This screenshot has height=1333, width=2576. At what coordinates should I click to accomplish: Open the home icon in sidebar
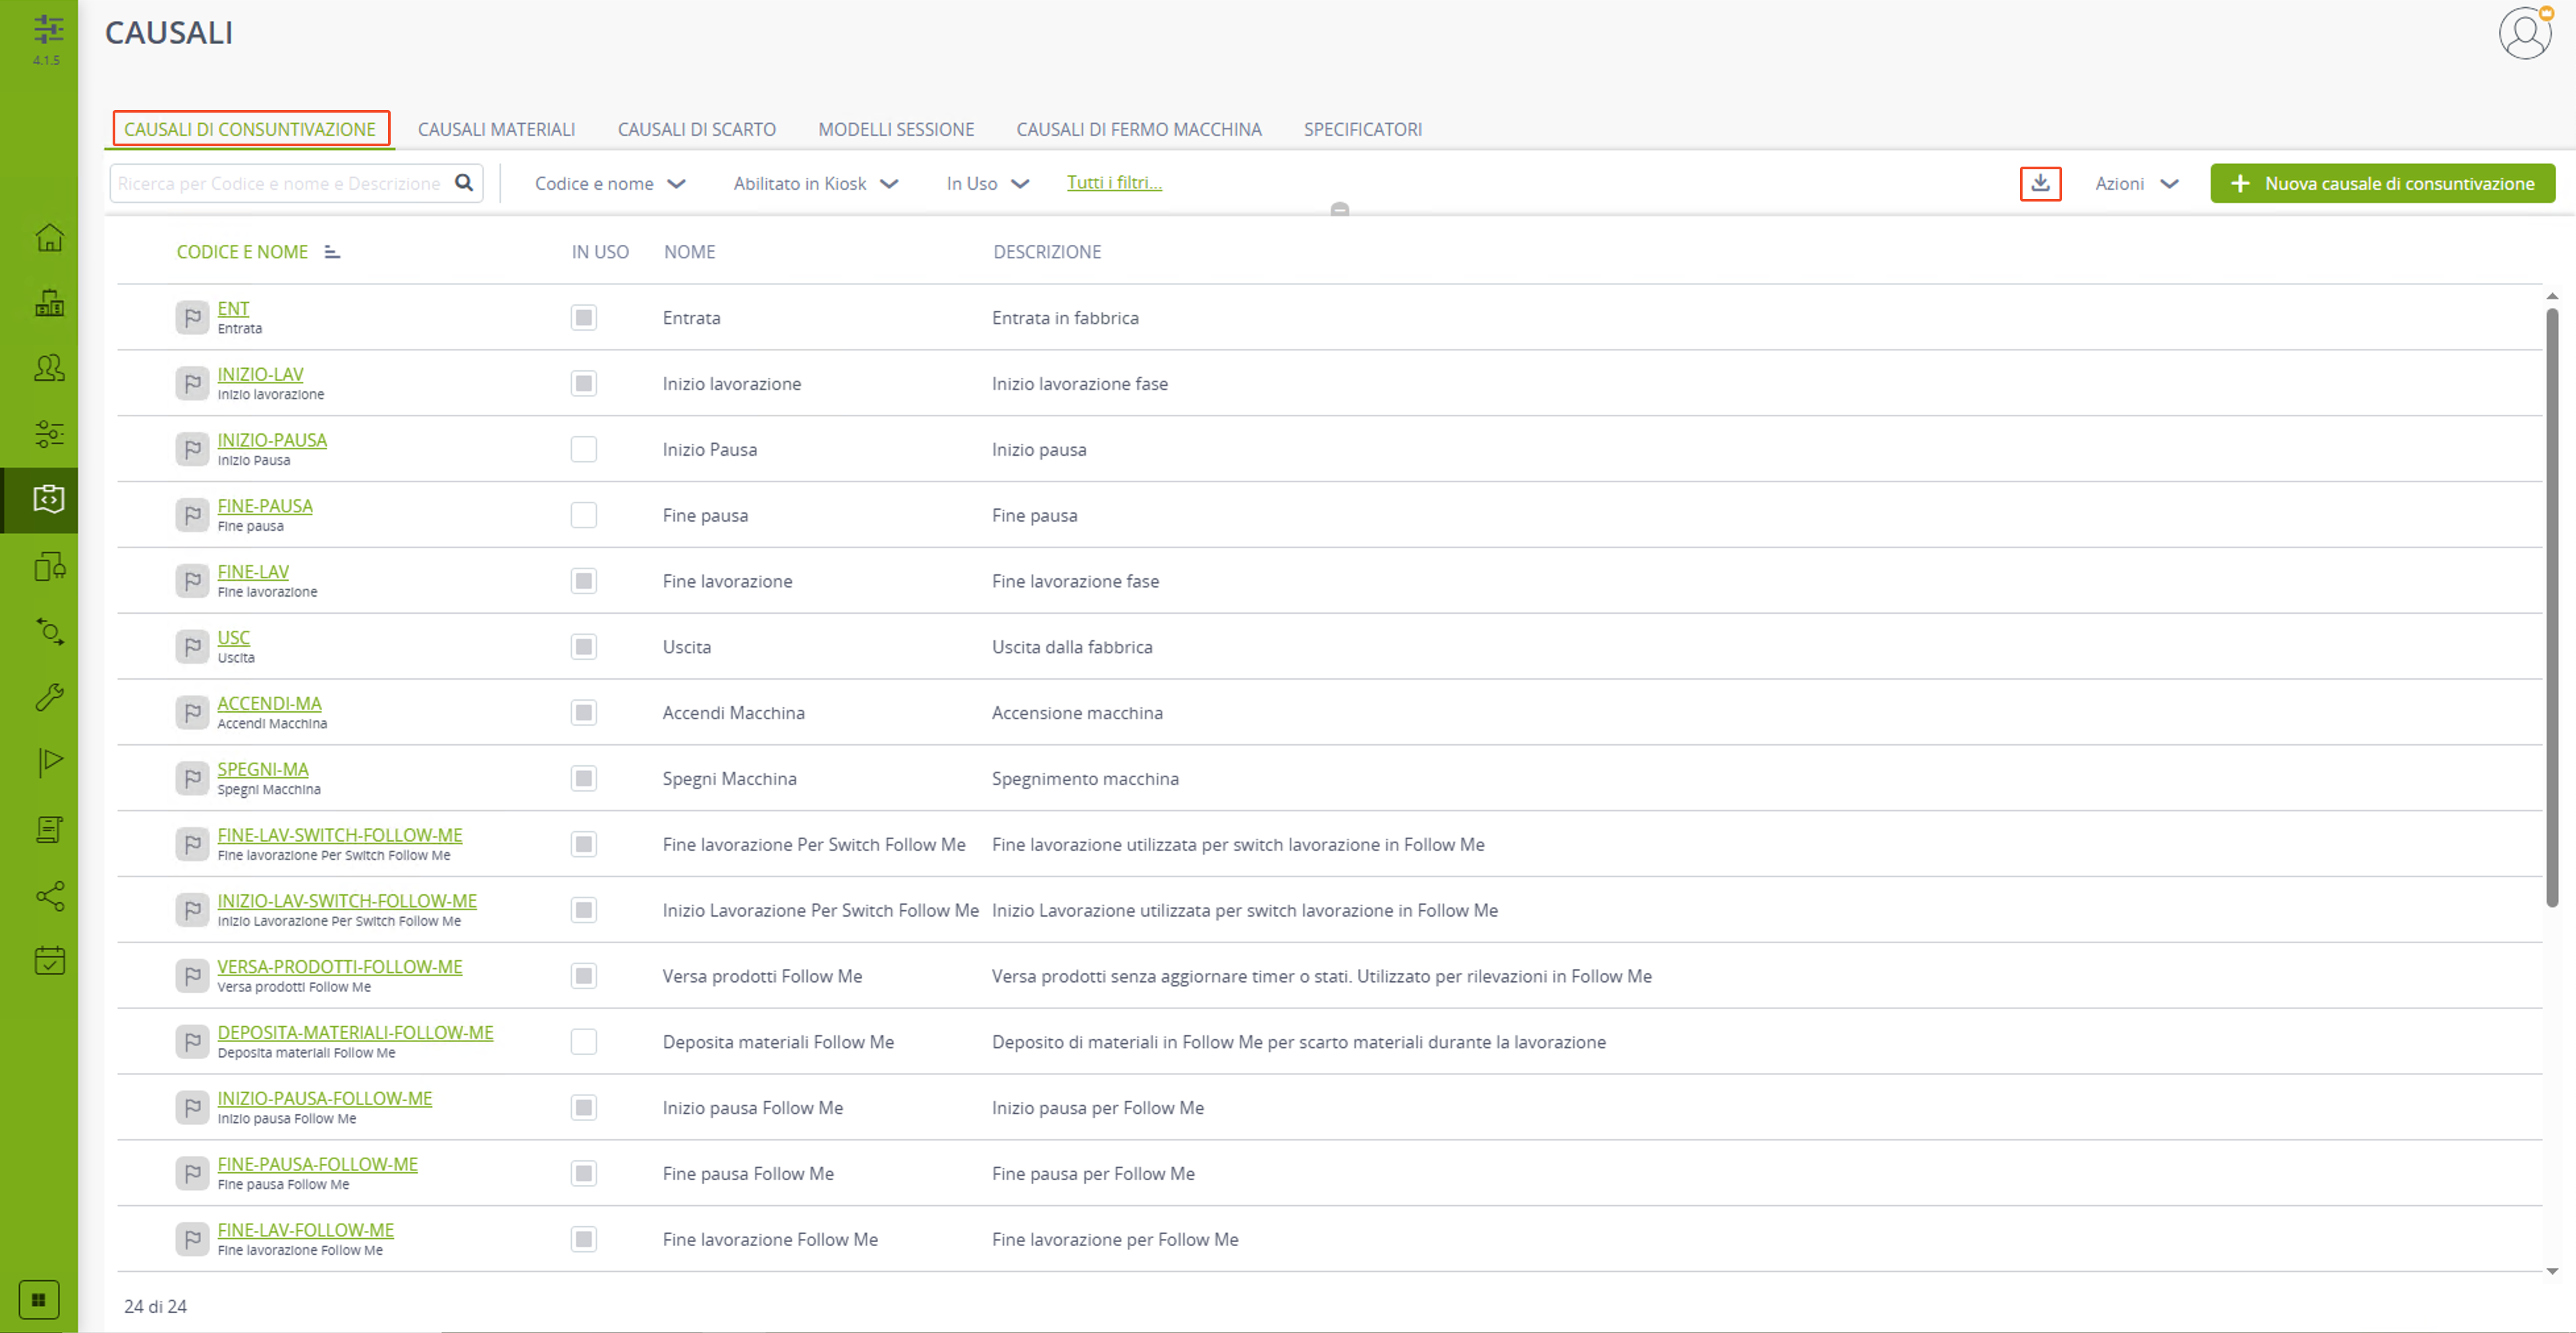click(x=49, y=238)
